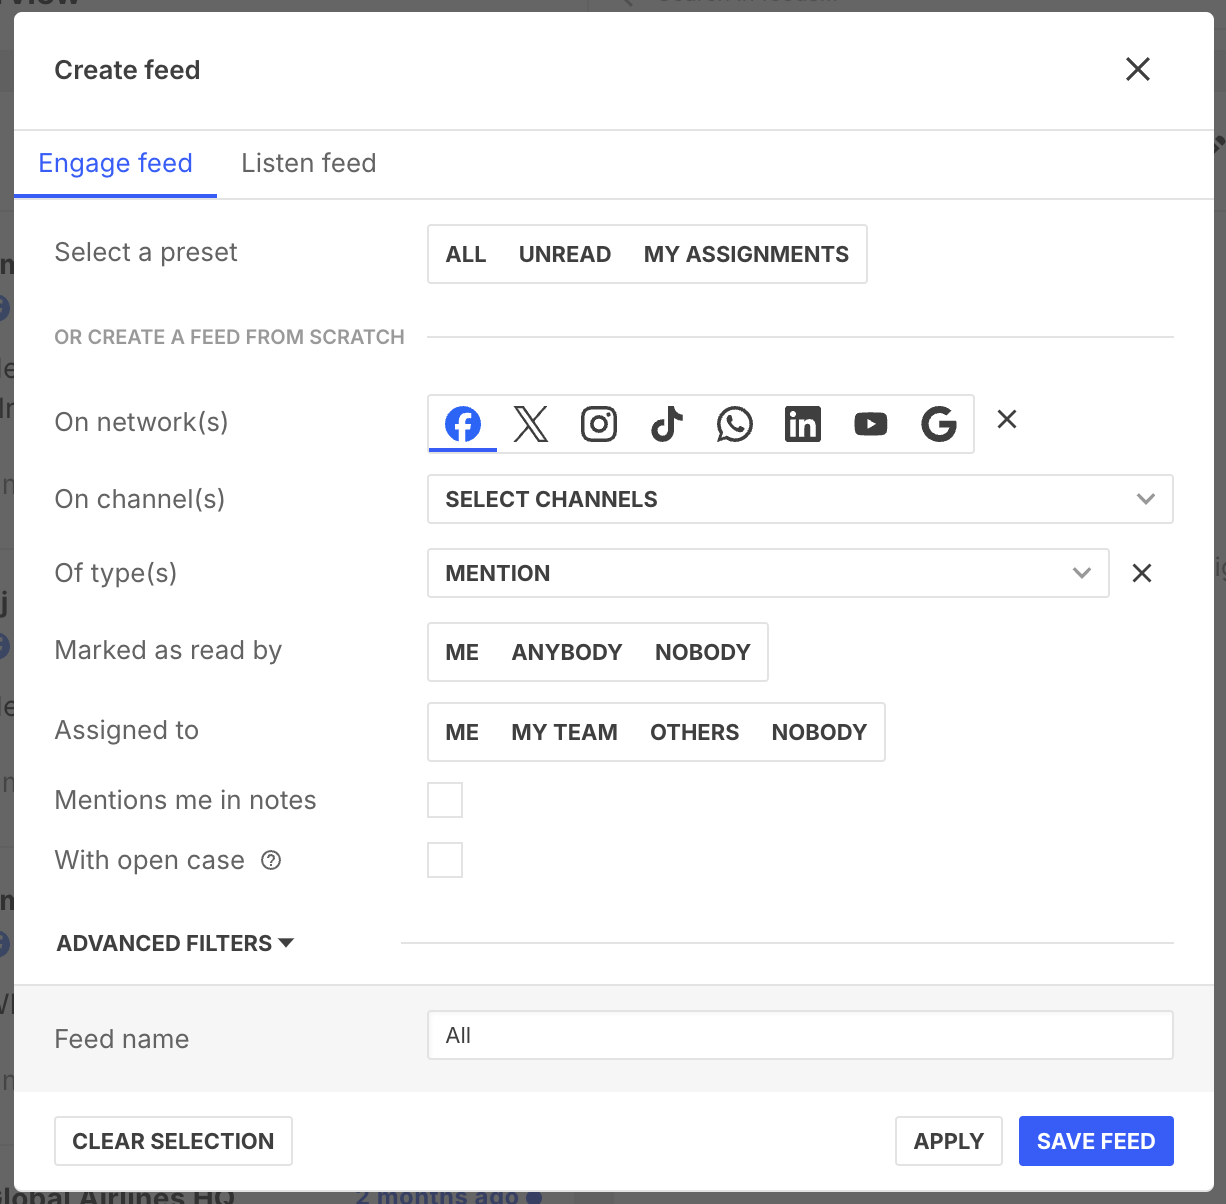This screenshot has width=1226, height=1204.
Task: Open the Select Channels dropdown
Action: pyautogui.click(x=800, y=499)
